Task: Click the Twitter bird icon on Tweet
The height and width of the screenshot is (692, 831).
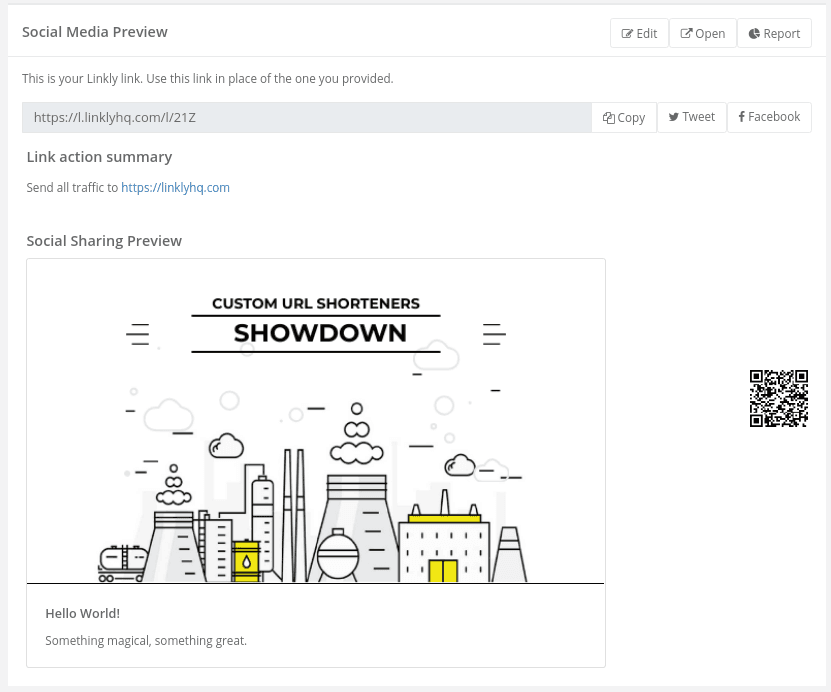Action: coord(673,117)
